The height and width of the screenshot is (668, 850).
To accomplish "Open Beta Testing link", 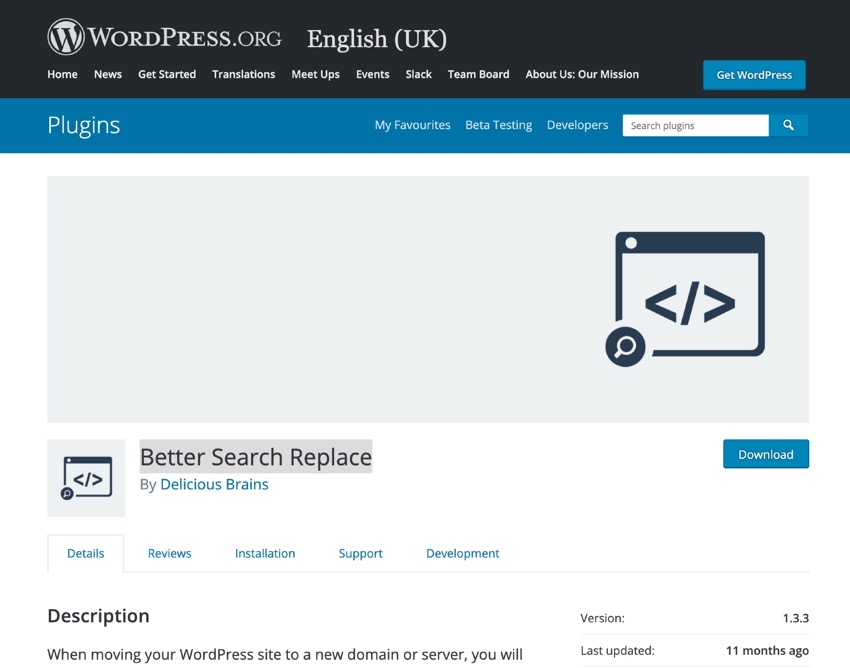I will click(499, 125).
